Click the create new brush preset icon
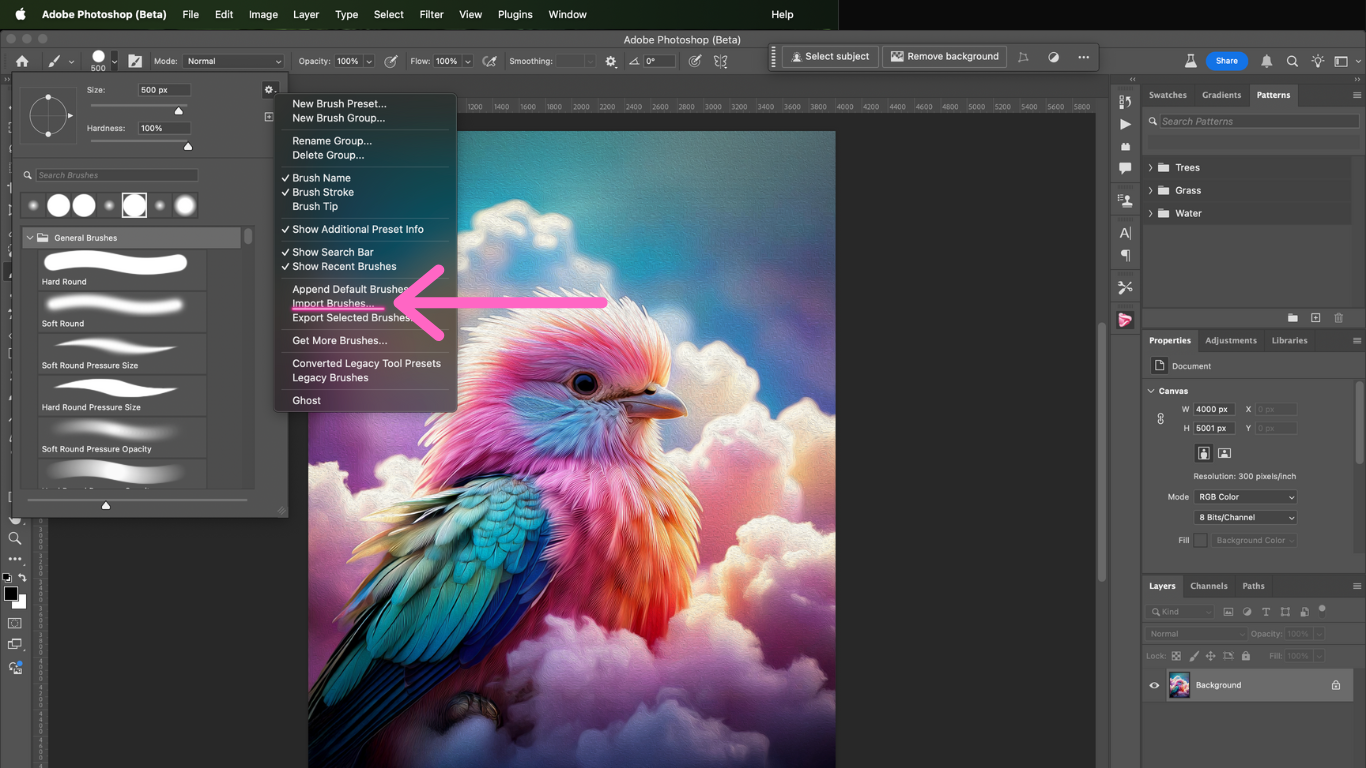The image size is (1366, 768). coord(269,117)
